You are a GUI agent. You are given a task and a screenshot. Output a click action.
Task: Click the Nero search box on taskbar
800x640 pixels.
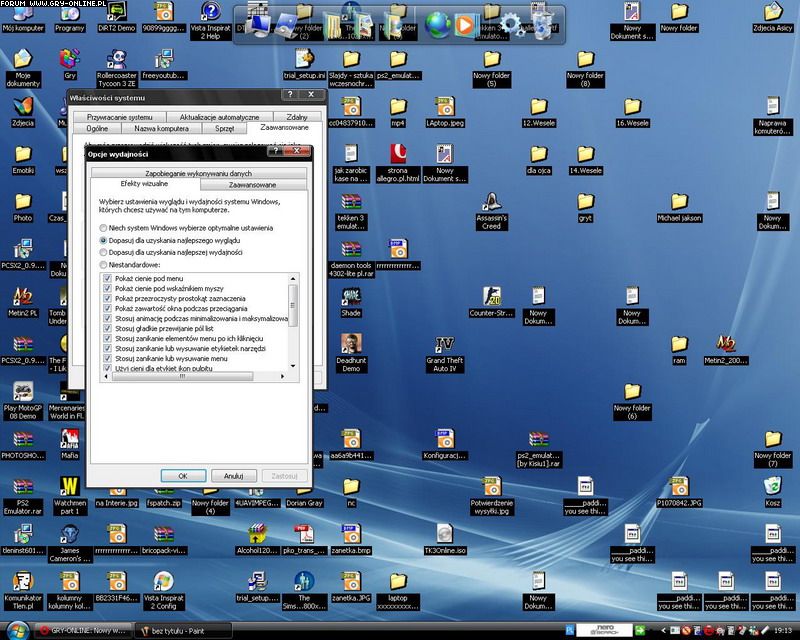(605, 630)
